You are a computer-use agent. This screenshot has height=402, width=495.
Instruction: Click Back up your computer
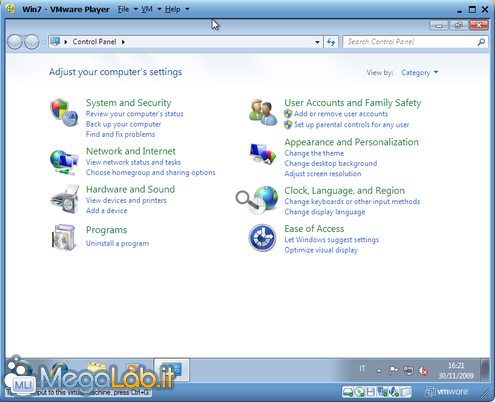click(123, 124)
